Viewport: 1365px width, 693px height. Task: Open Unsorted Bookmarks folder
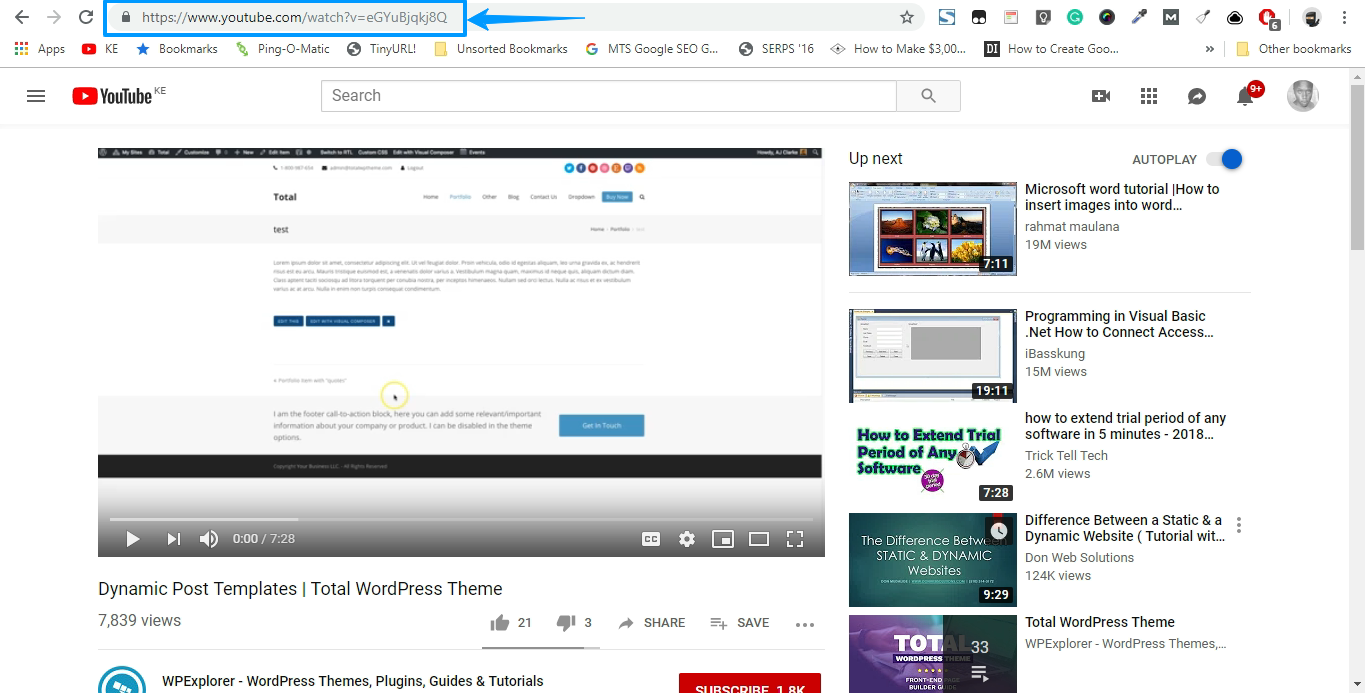[501, 48]
